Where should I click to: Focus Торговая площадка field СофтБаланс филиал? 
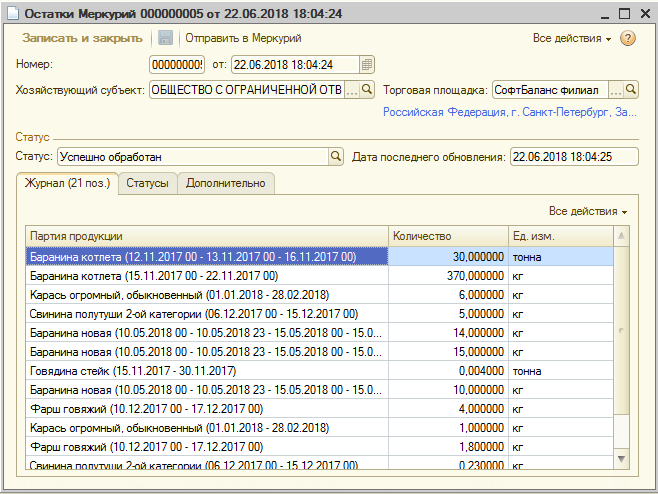pyautogui.click(x=550, y=89)
